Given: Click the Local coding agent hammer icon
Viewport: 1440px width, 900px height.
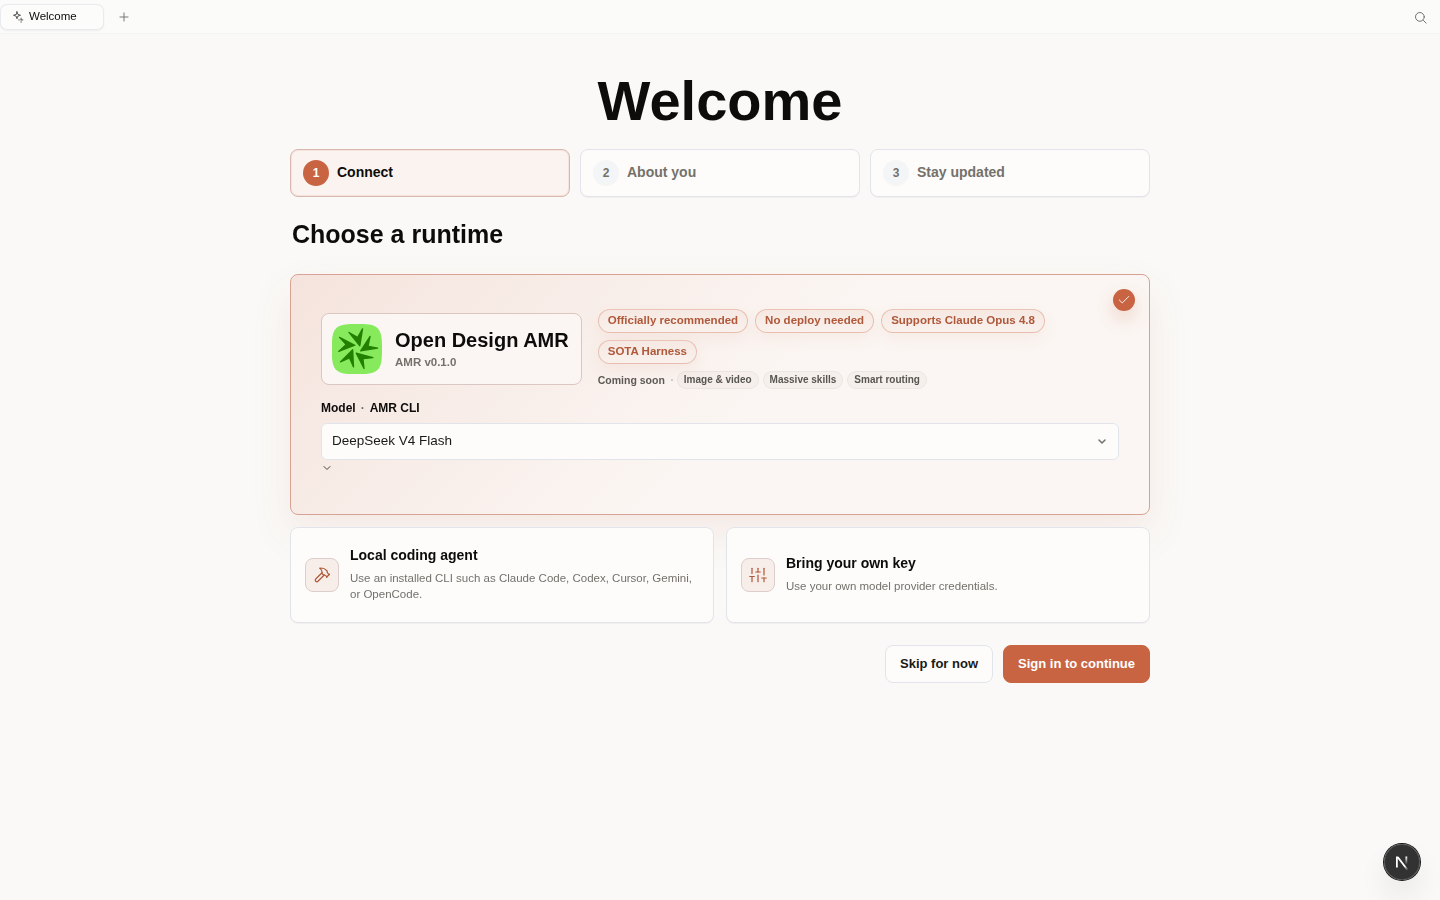Looking at the screenshot, I should tap(322, 575).
